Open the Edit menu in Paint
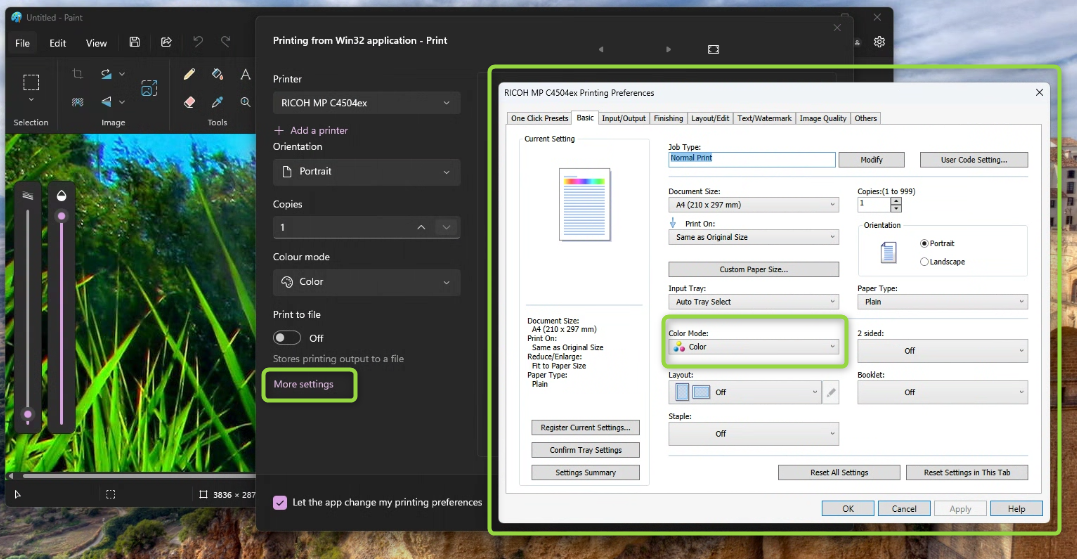Viewport: 1077px width, 559px height. pyautogui.click(x=58, y=43)
